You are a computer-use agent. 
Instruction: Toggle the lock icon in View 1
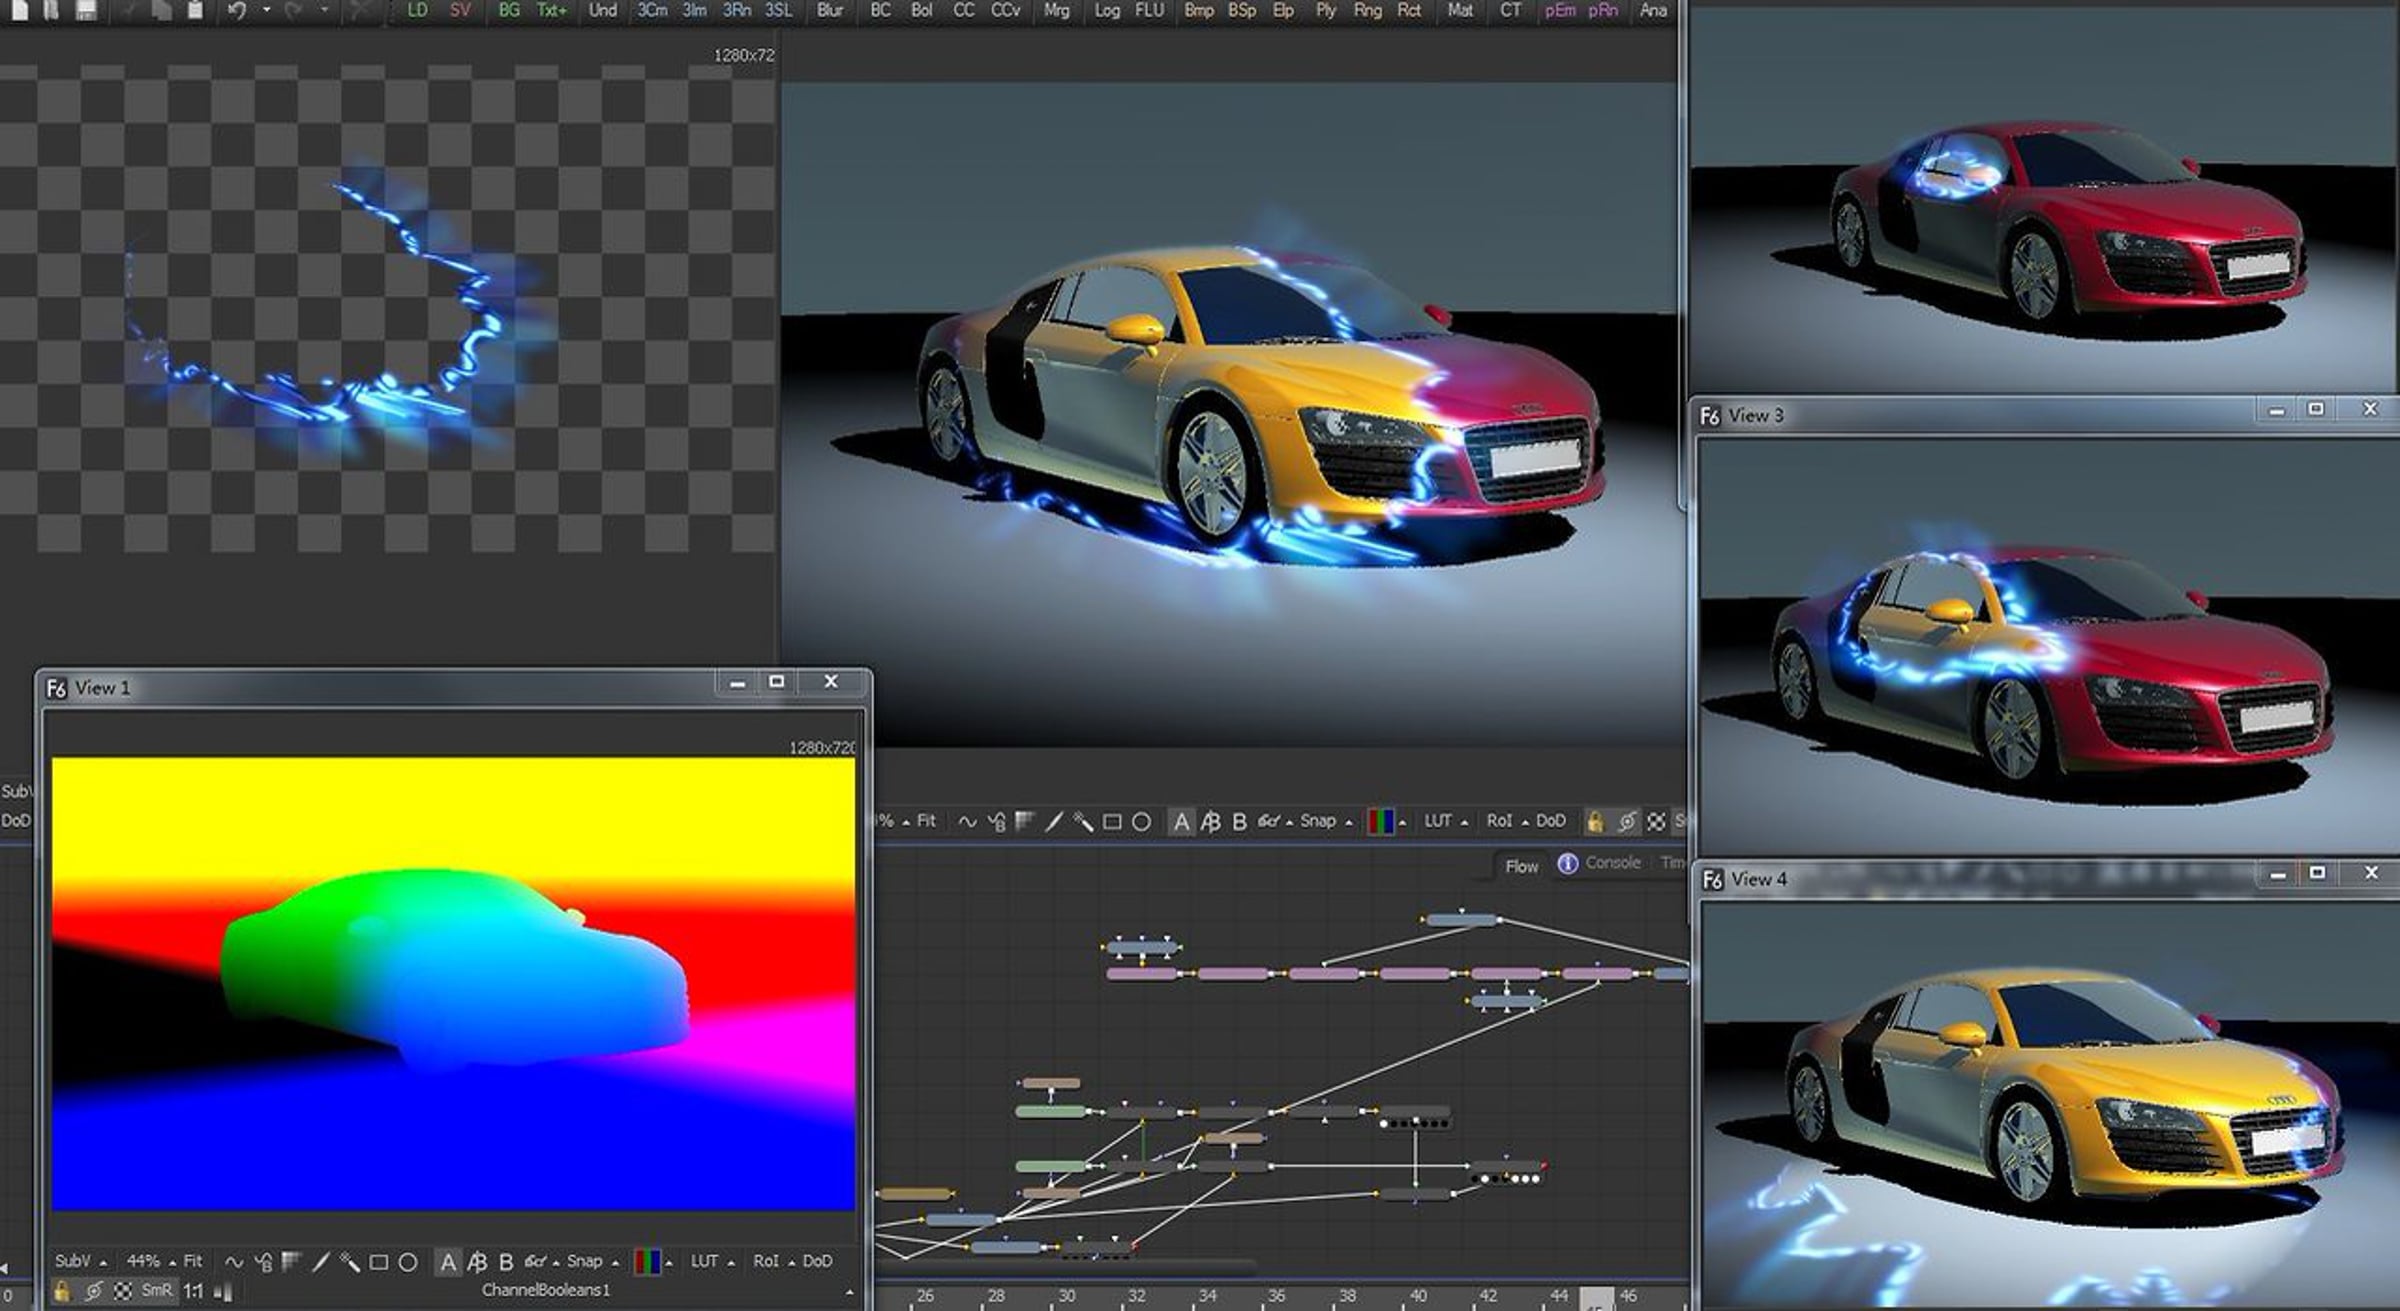[62, 1291]
